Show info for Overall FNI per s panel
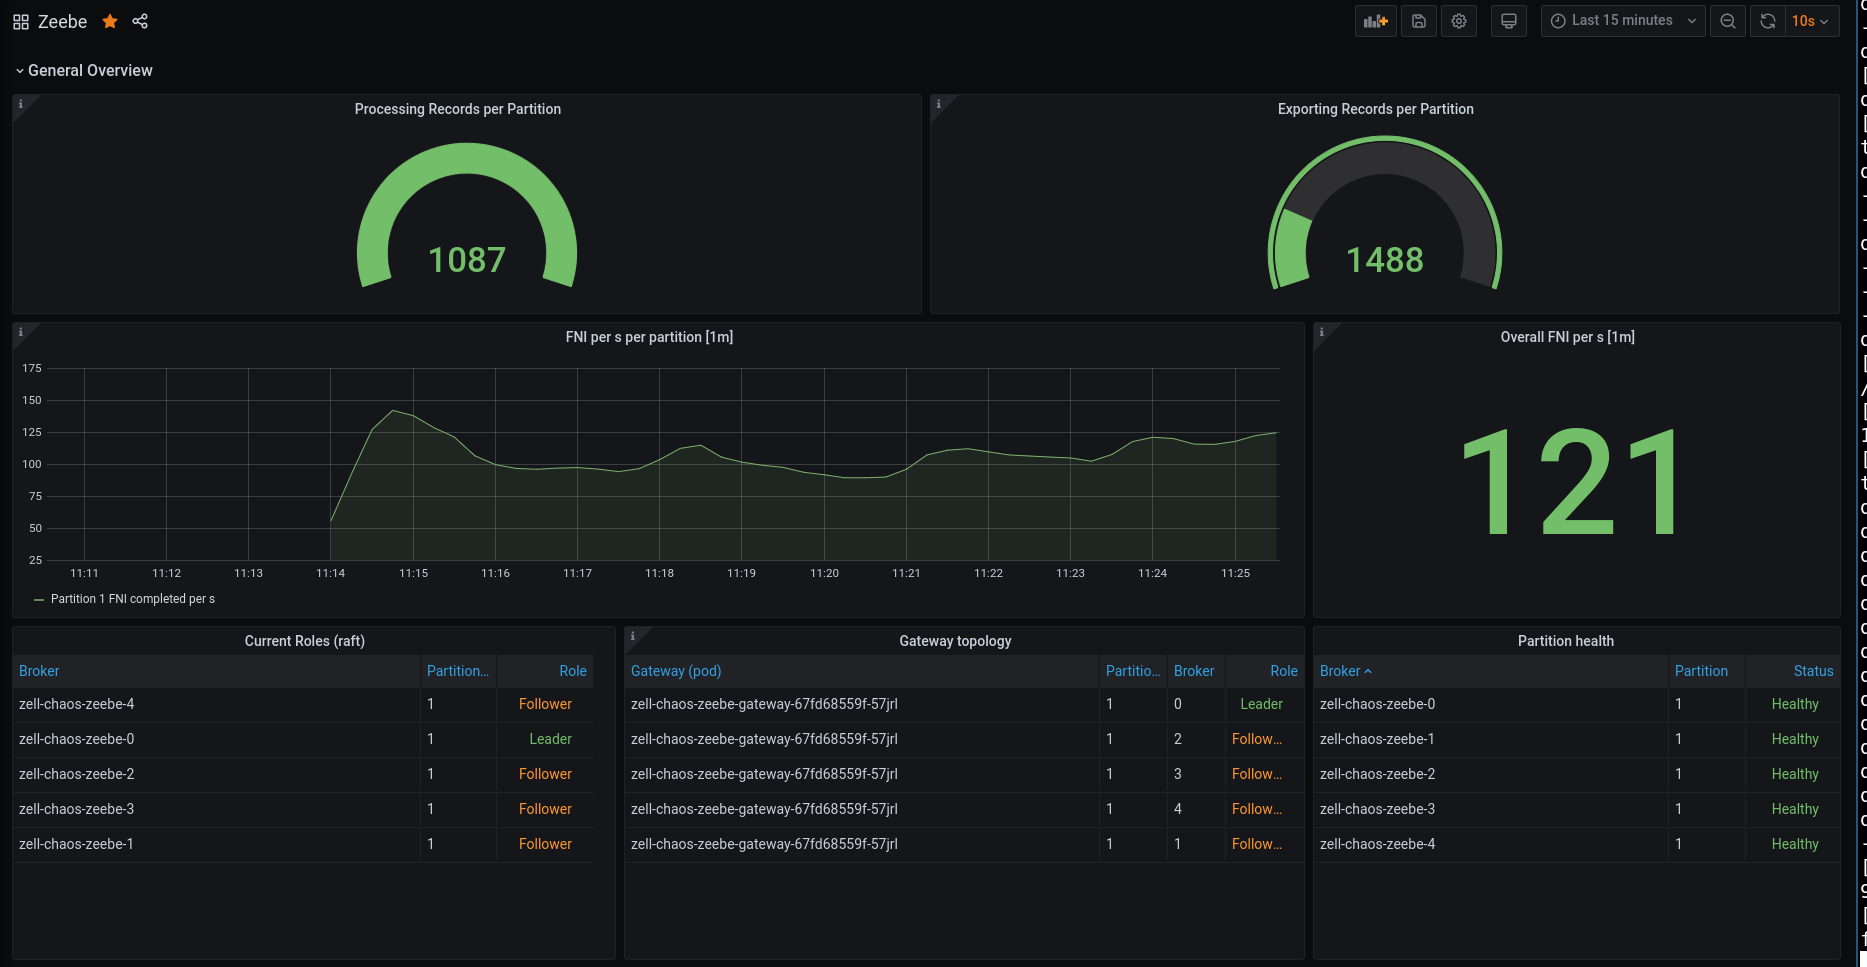Viewport: 1867px width, 967px height. coord(1322,332)
